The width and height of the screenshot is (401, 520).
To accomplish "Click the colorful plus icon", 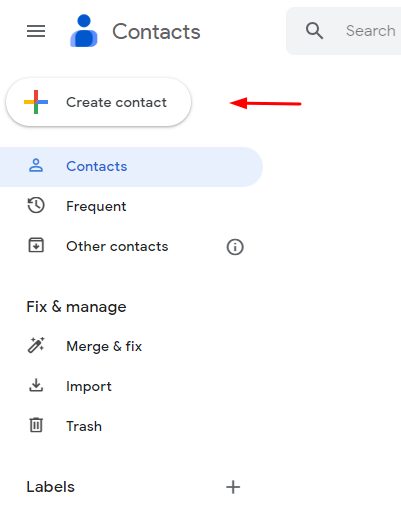I will pyautogui.click(x=36, y=102).
